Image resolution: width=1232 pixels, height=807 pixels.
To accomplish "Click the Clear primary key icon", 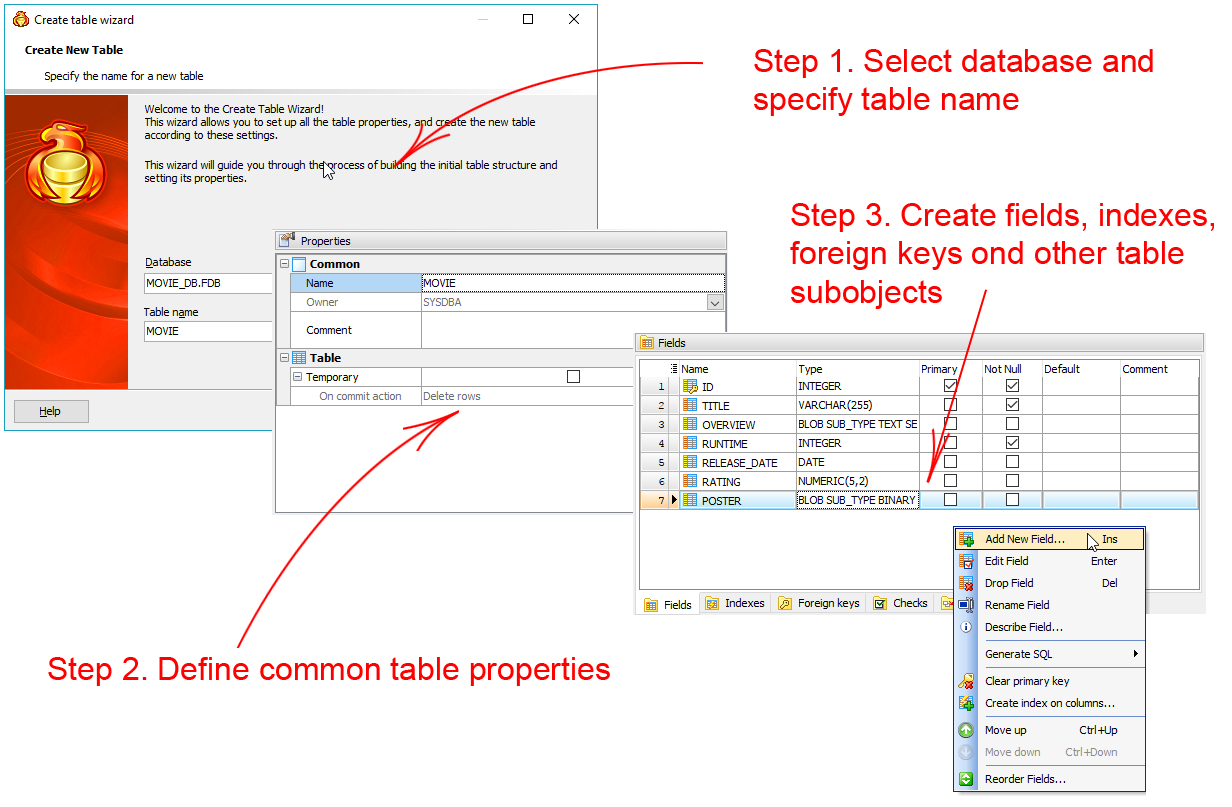I will click(966, 681).
